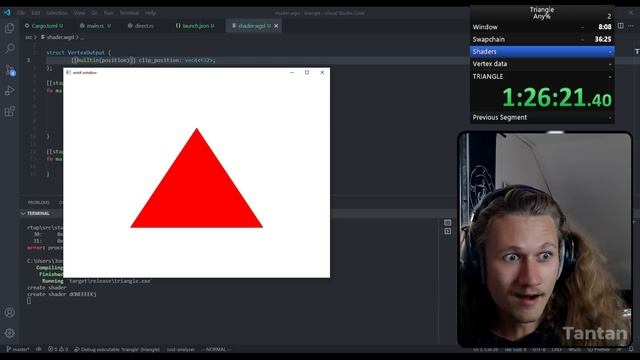Click the webcam video overlay

point(545,240)
